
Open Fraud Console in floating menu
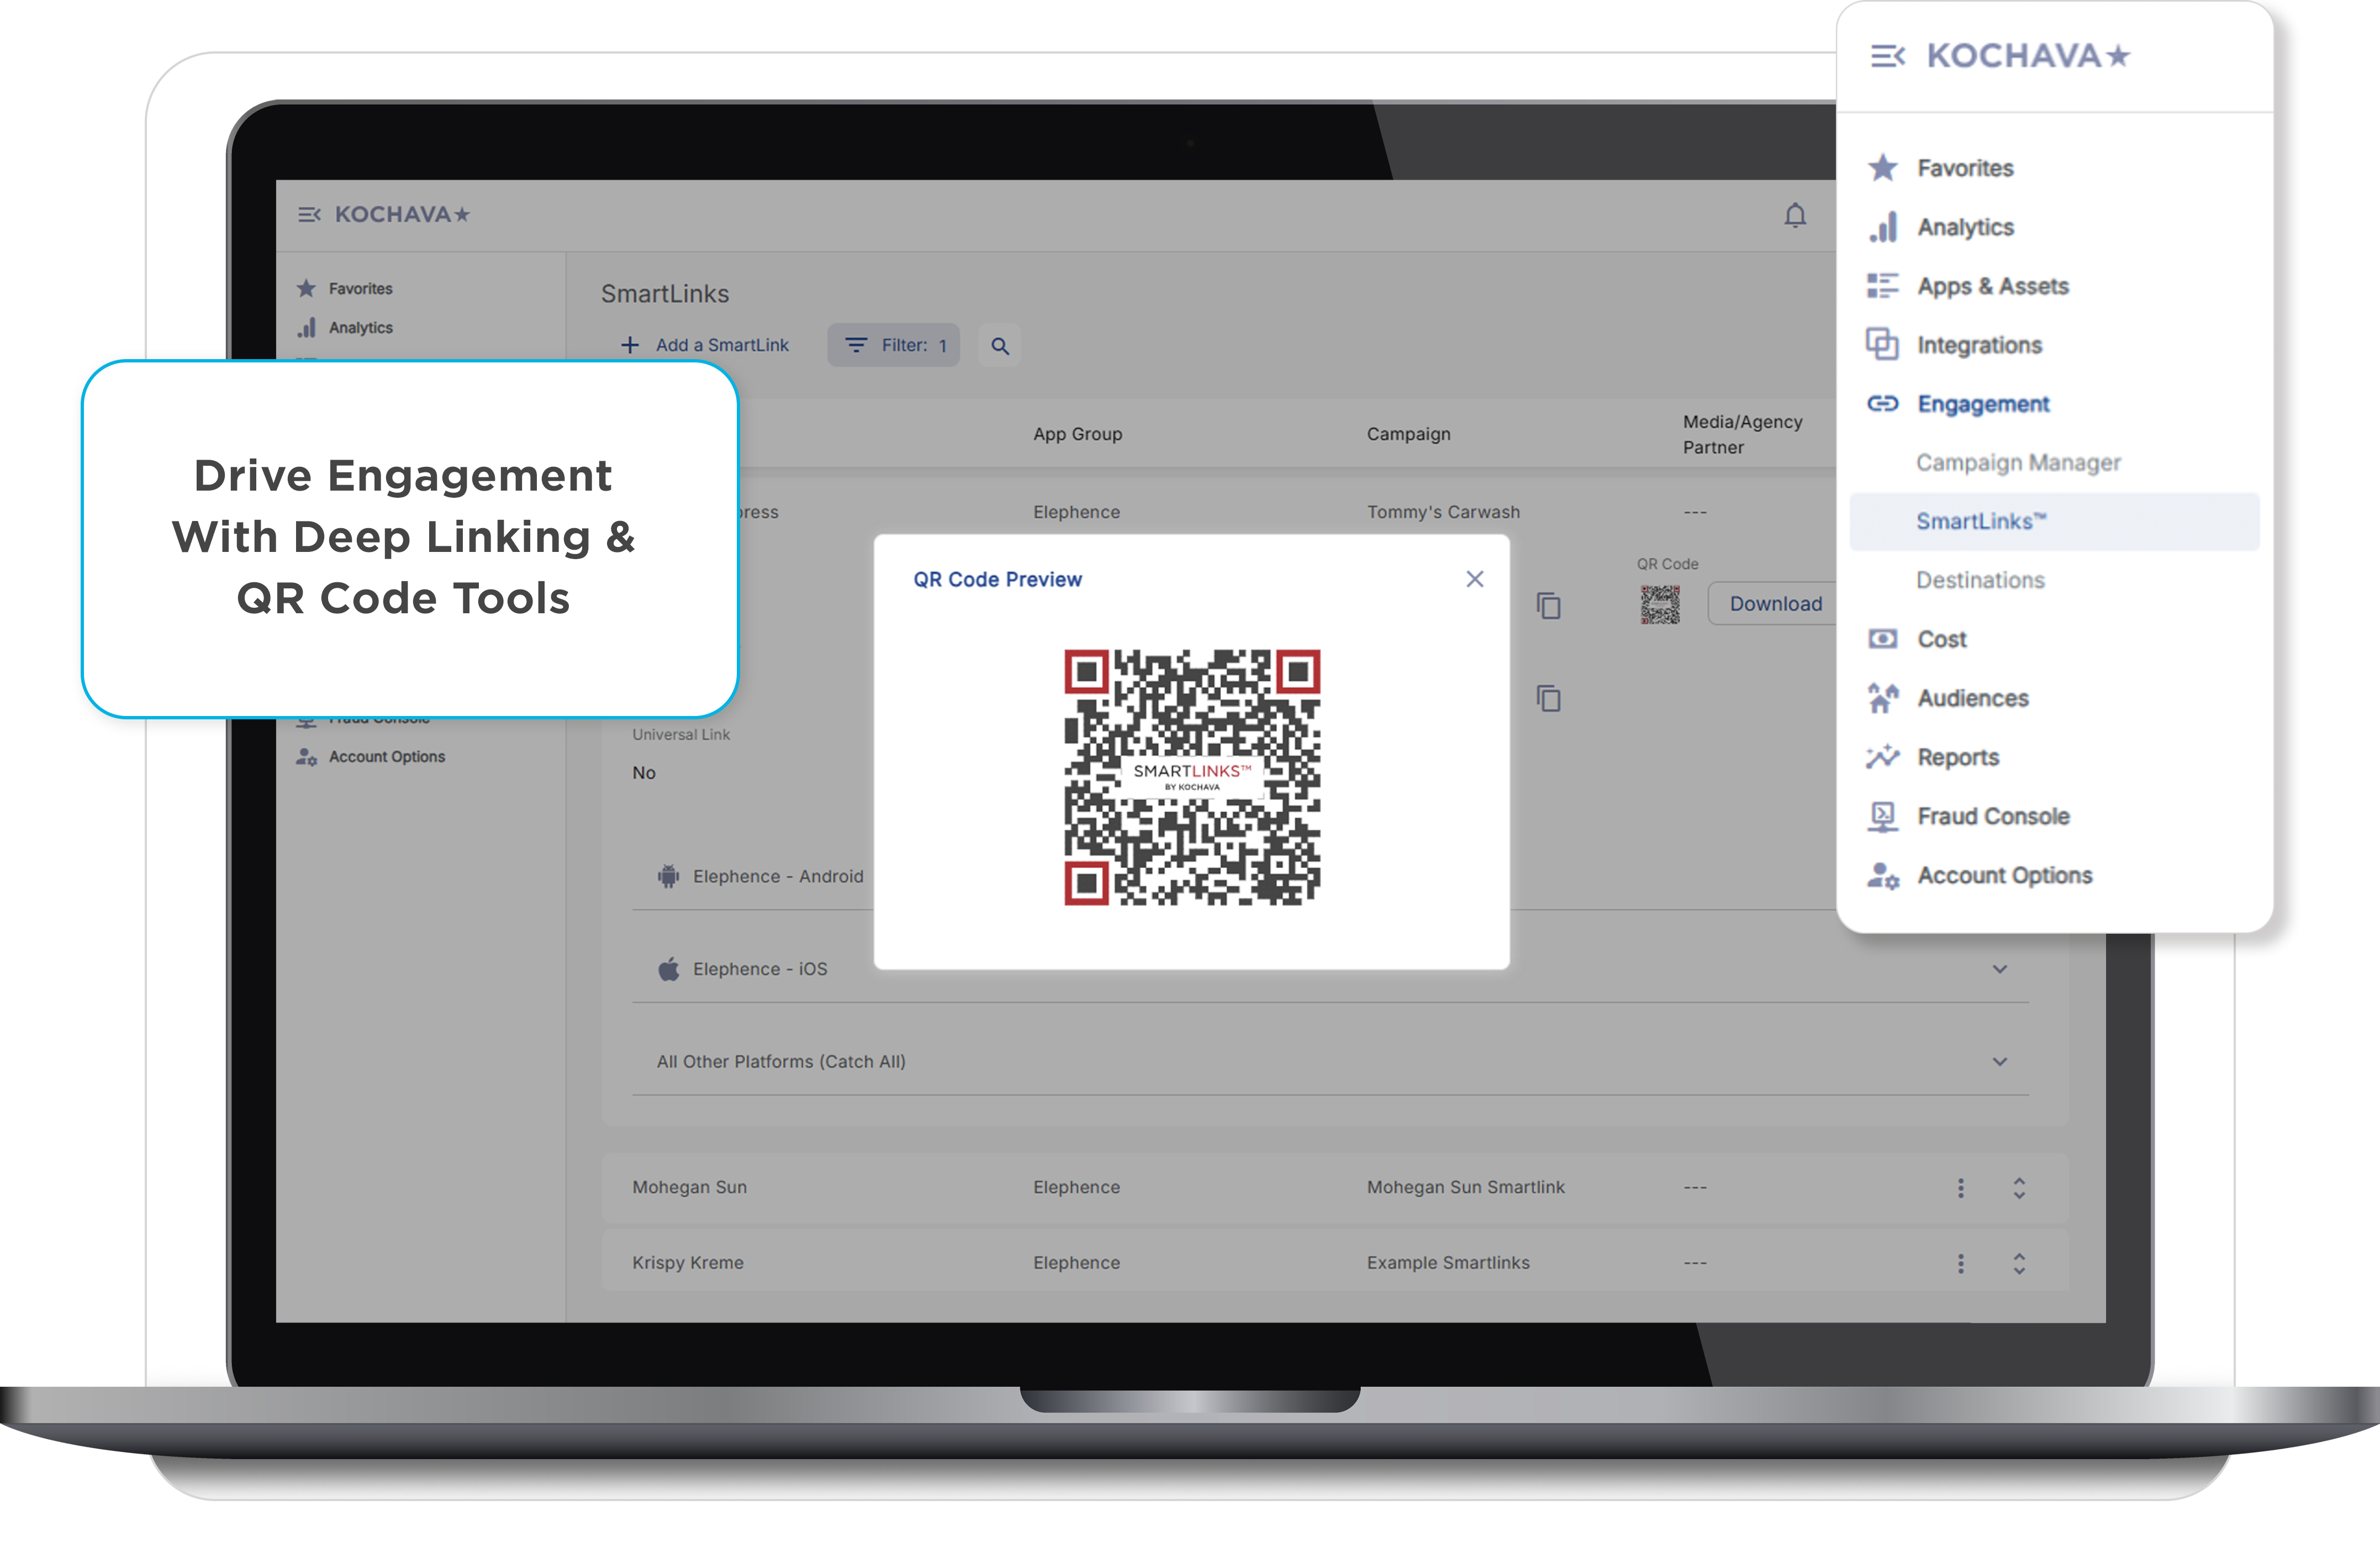(x=1992, y=816)
